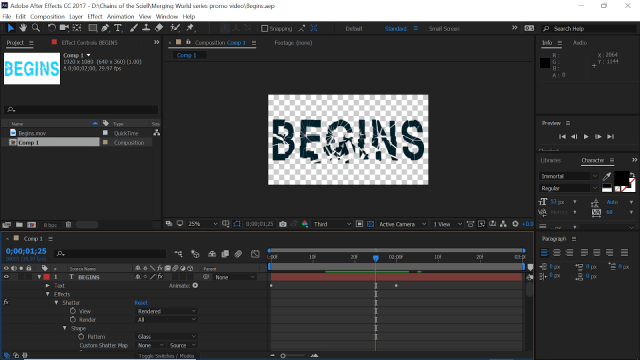Open the Third resolution dropdown
The image size is (640, 360).
coord(332,224)
